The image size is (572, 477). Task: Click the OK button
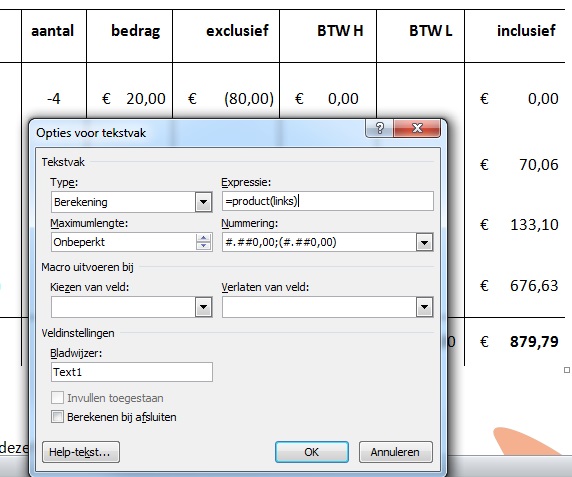pos(312,452)
